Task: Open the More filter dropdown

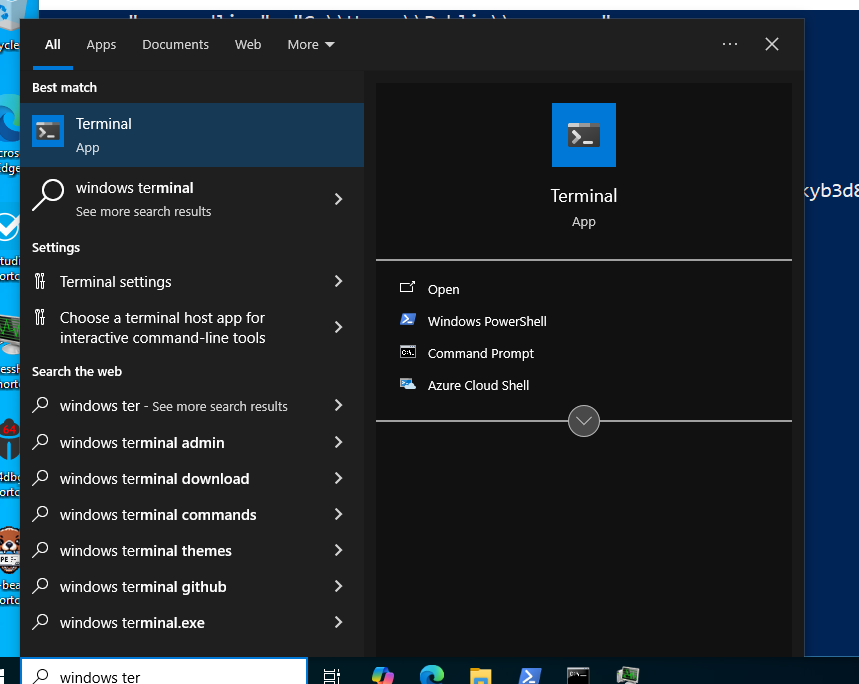Action: (x=311, y=44)
